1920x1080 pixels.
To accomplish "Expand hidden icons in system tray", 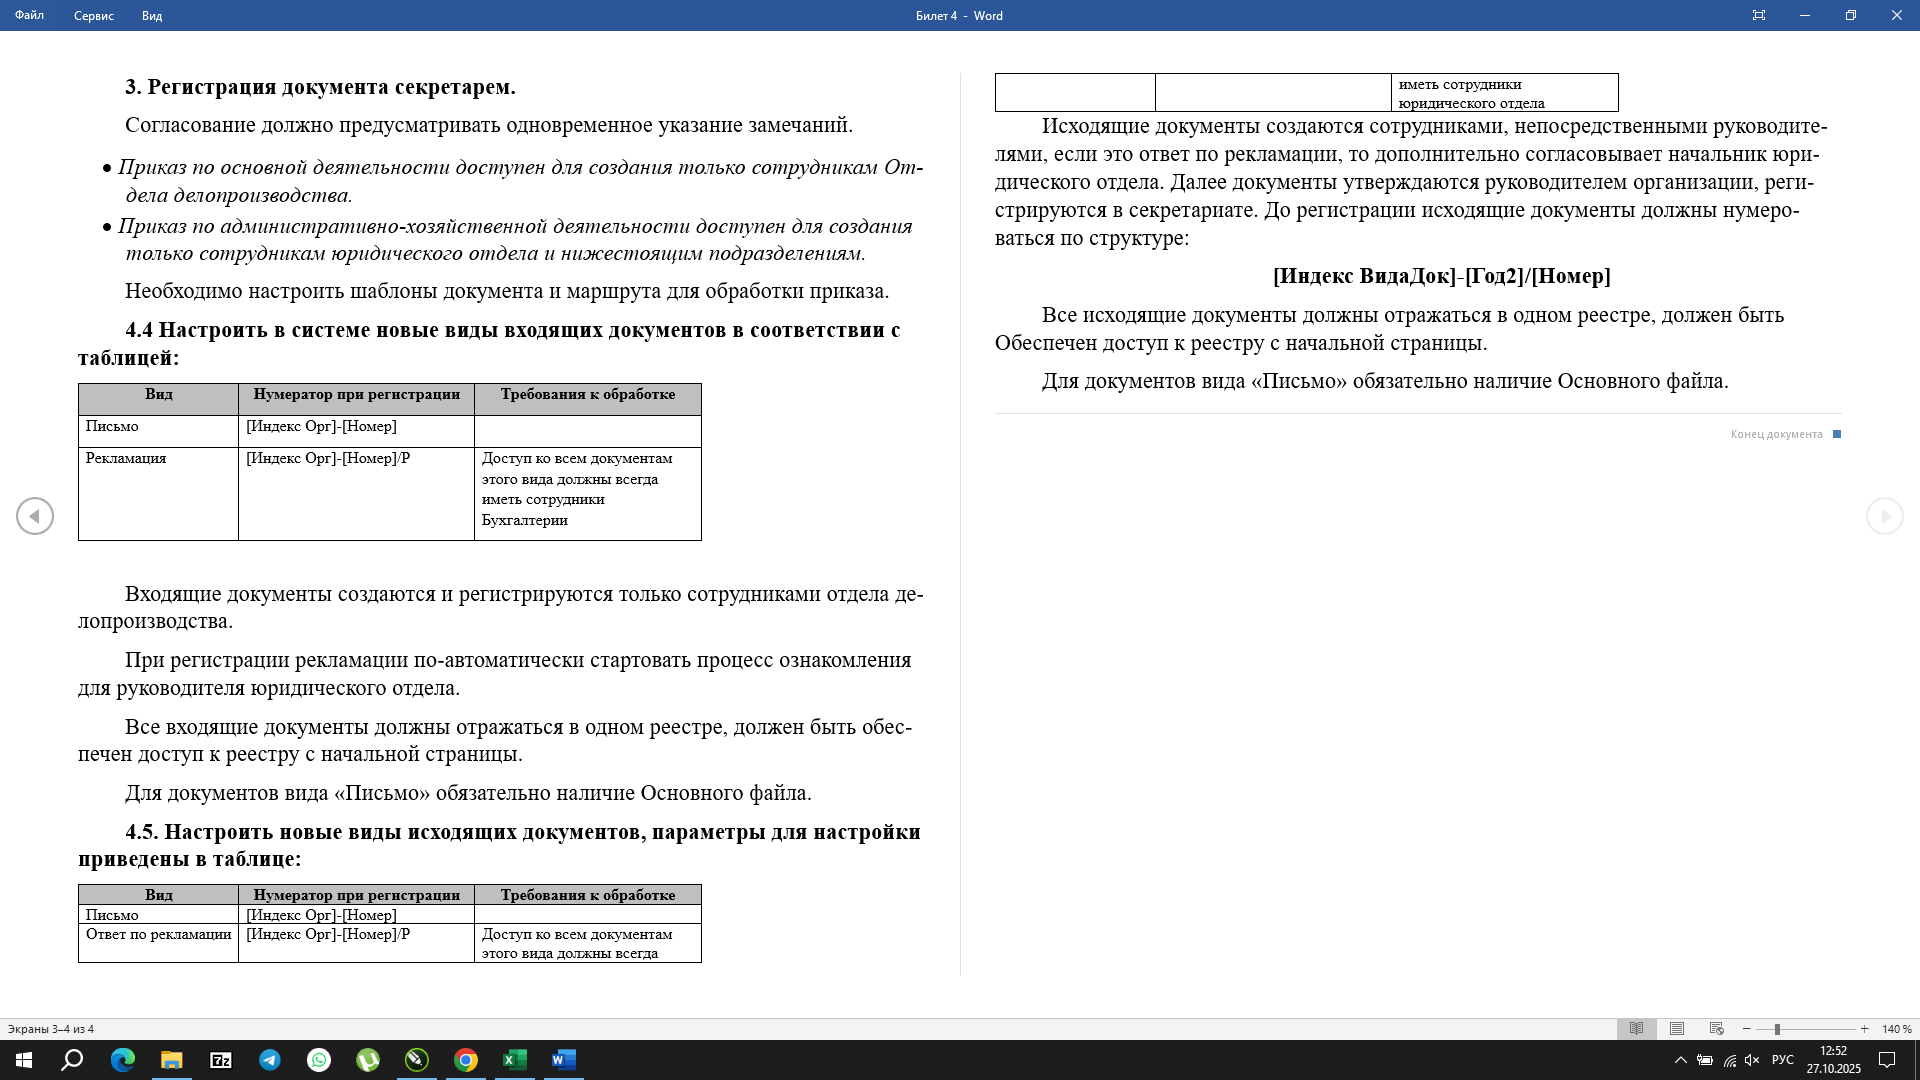I will point(1681,1061).
